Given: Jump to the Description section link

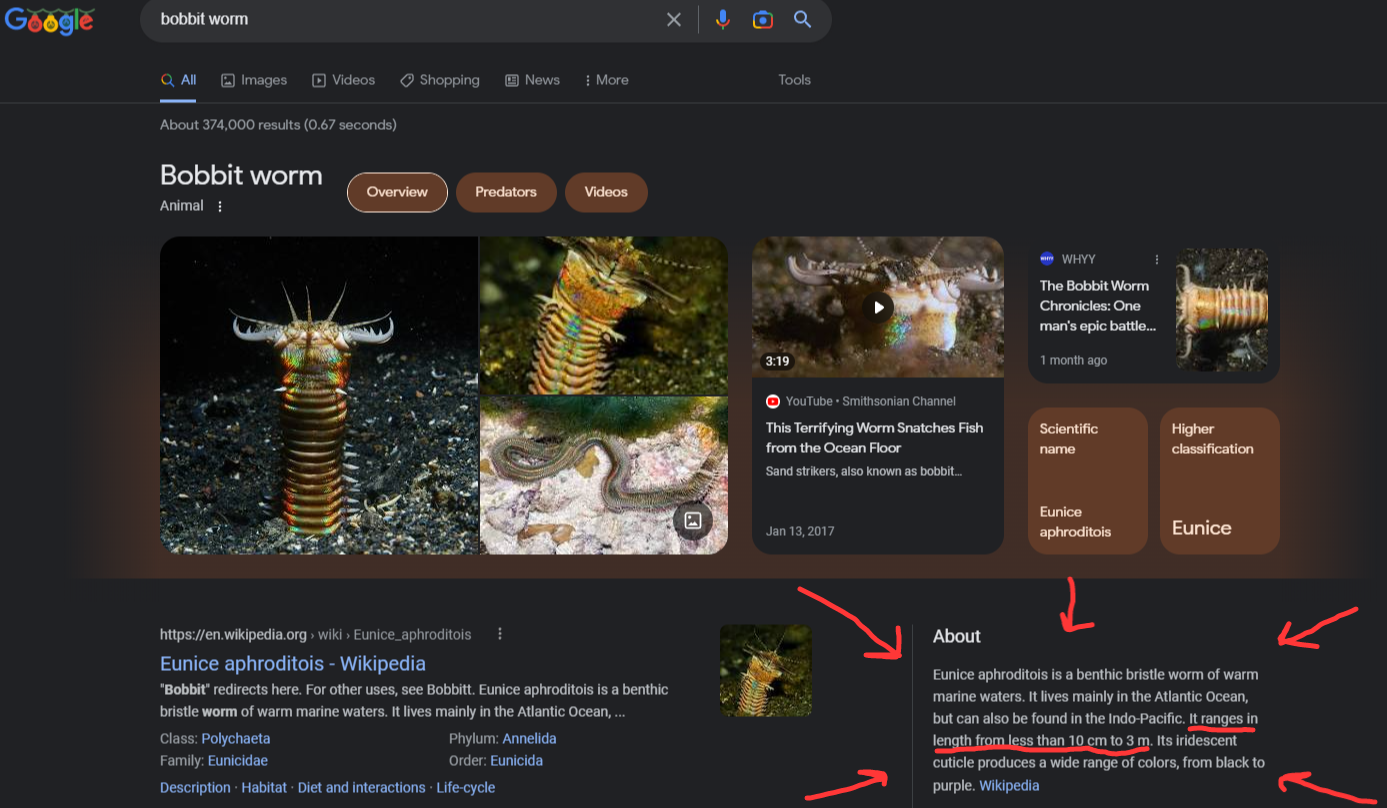Looking at the screenshot, I should (x=195, y=788).
